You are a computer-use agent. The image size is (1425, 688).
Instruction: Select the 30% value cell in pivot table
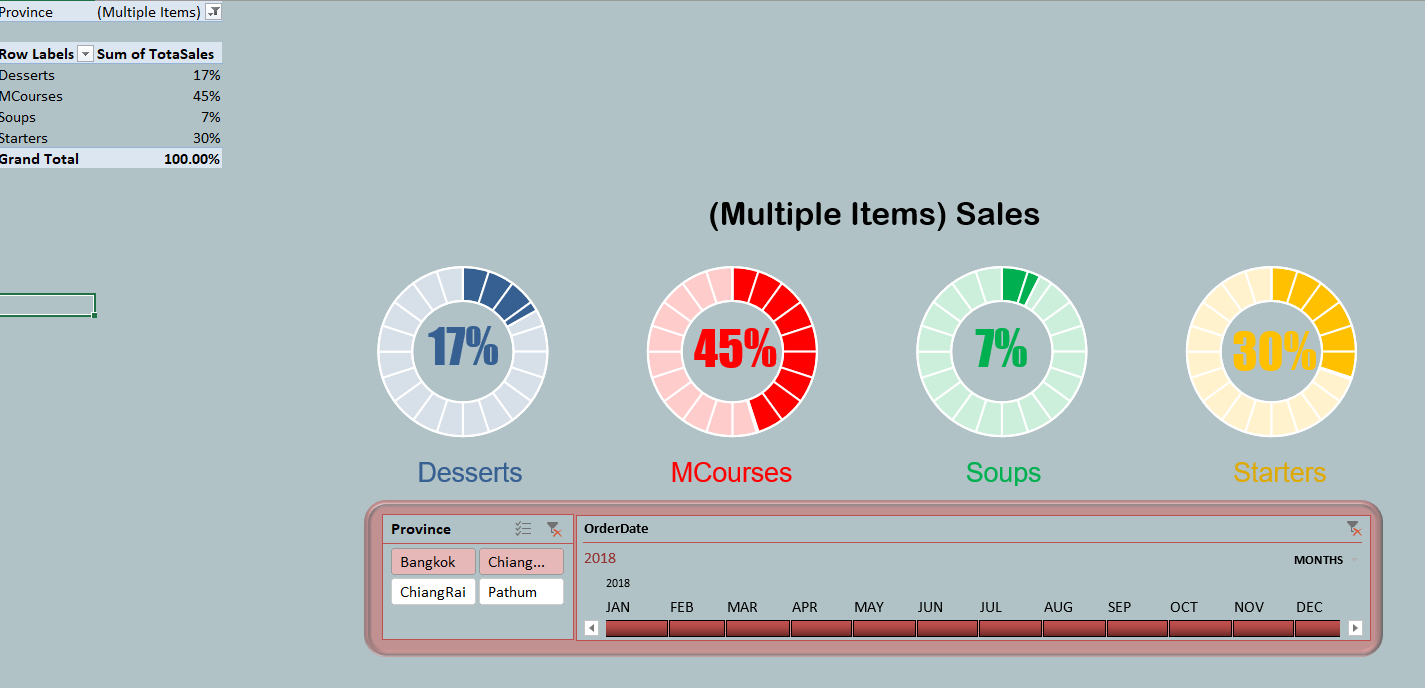click(159, 138)
